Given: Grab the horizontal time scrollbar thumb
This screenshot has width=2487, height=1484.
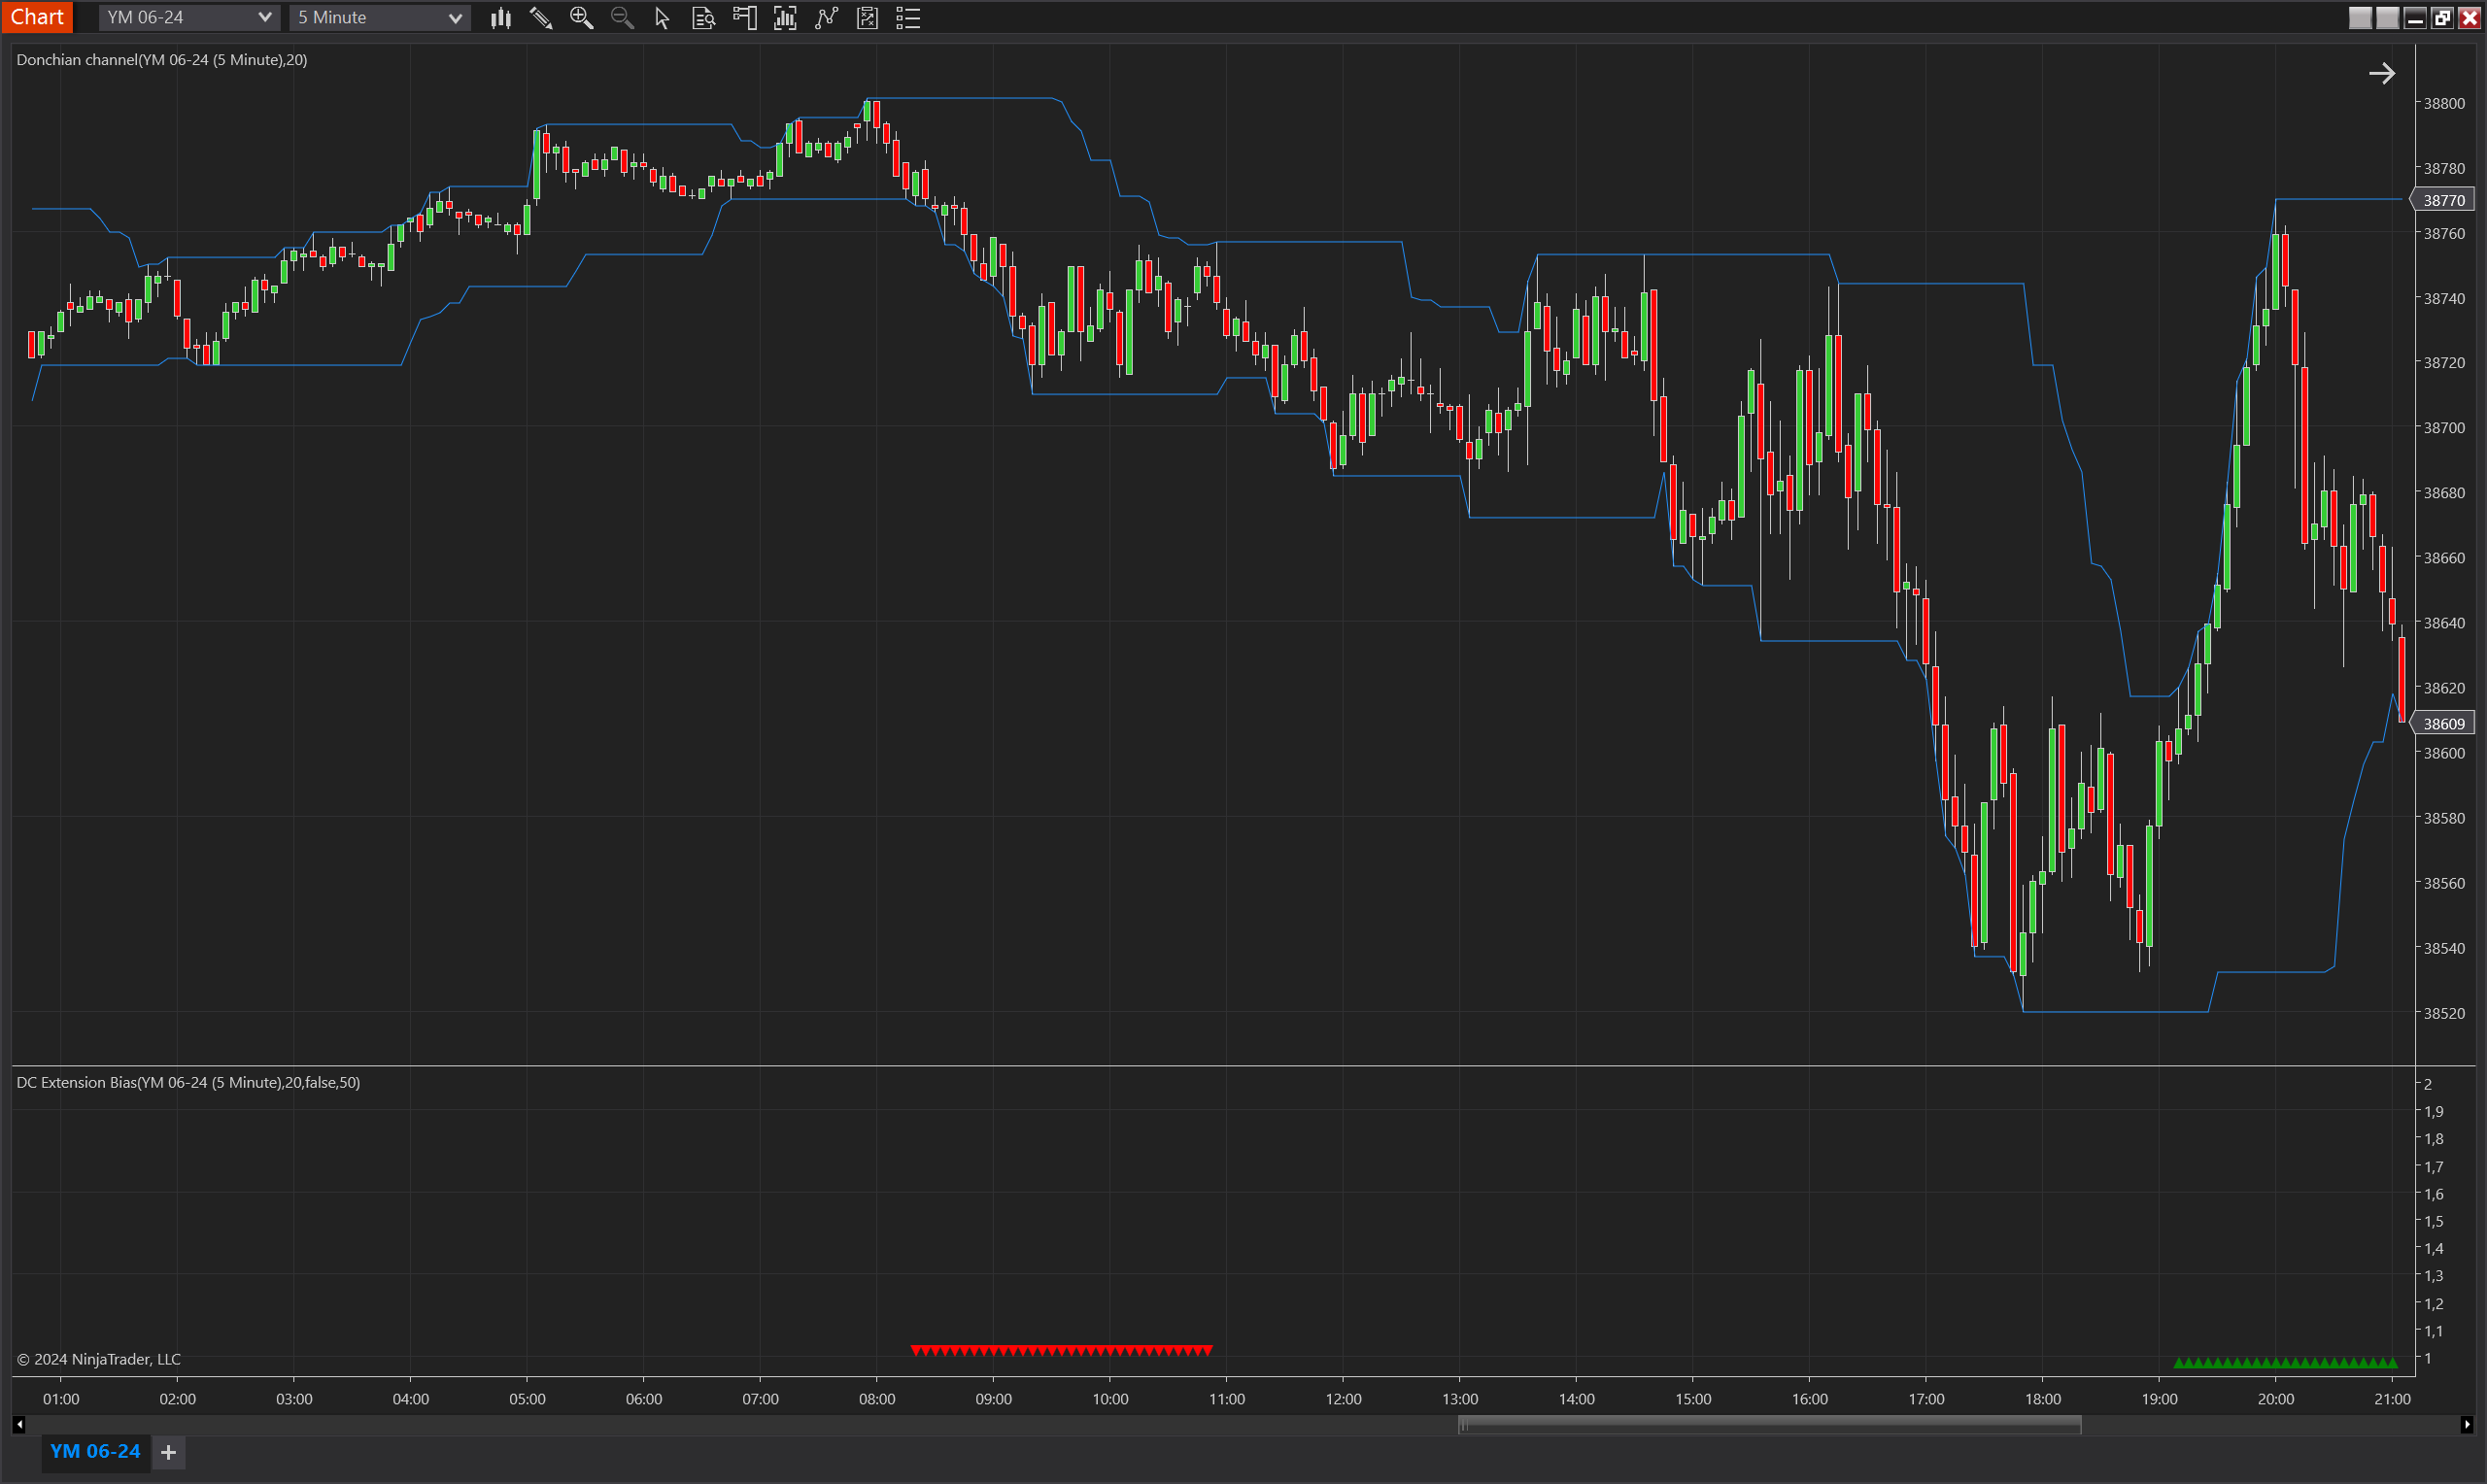Looking at the screenshot, I should pos(1769,1425).
